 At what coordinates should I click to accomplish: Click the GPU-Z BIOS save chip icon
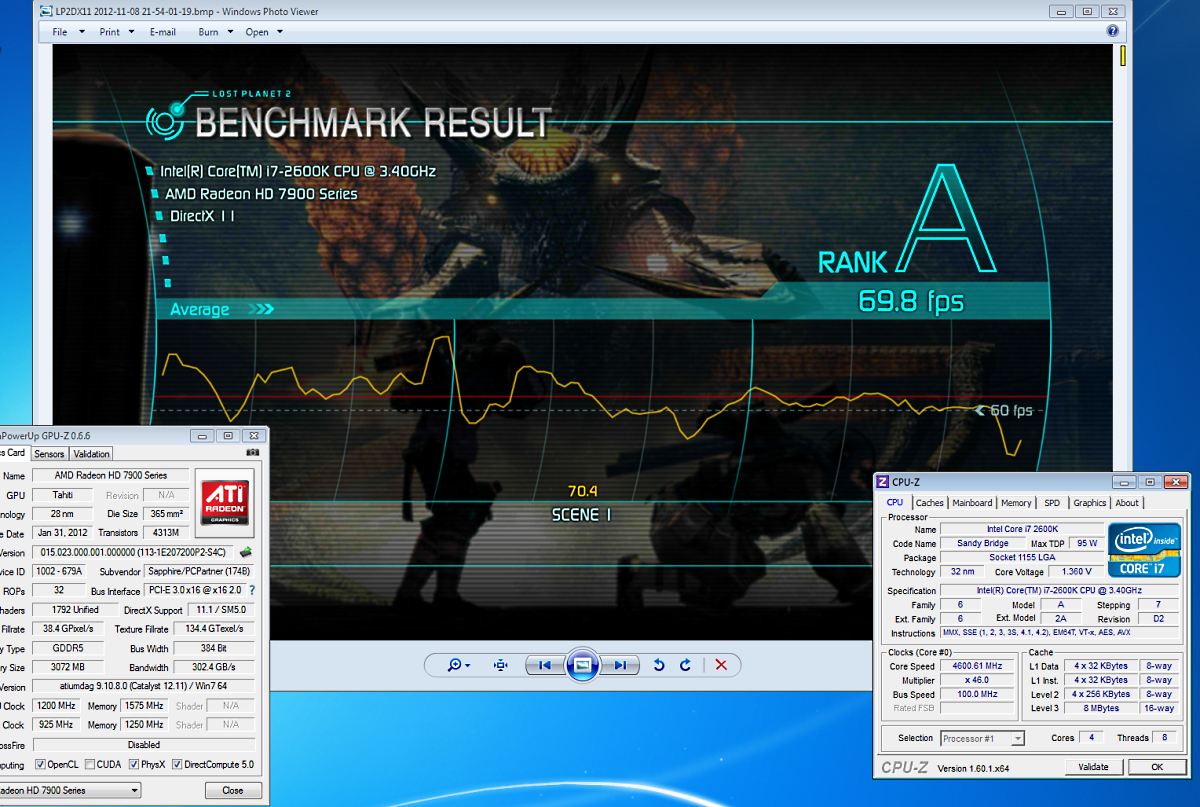(246, 552)
